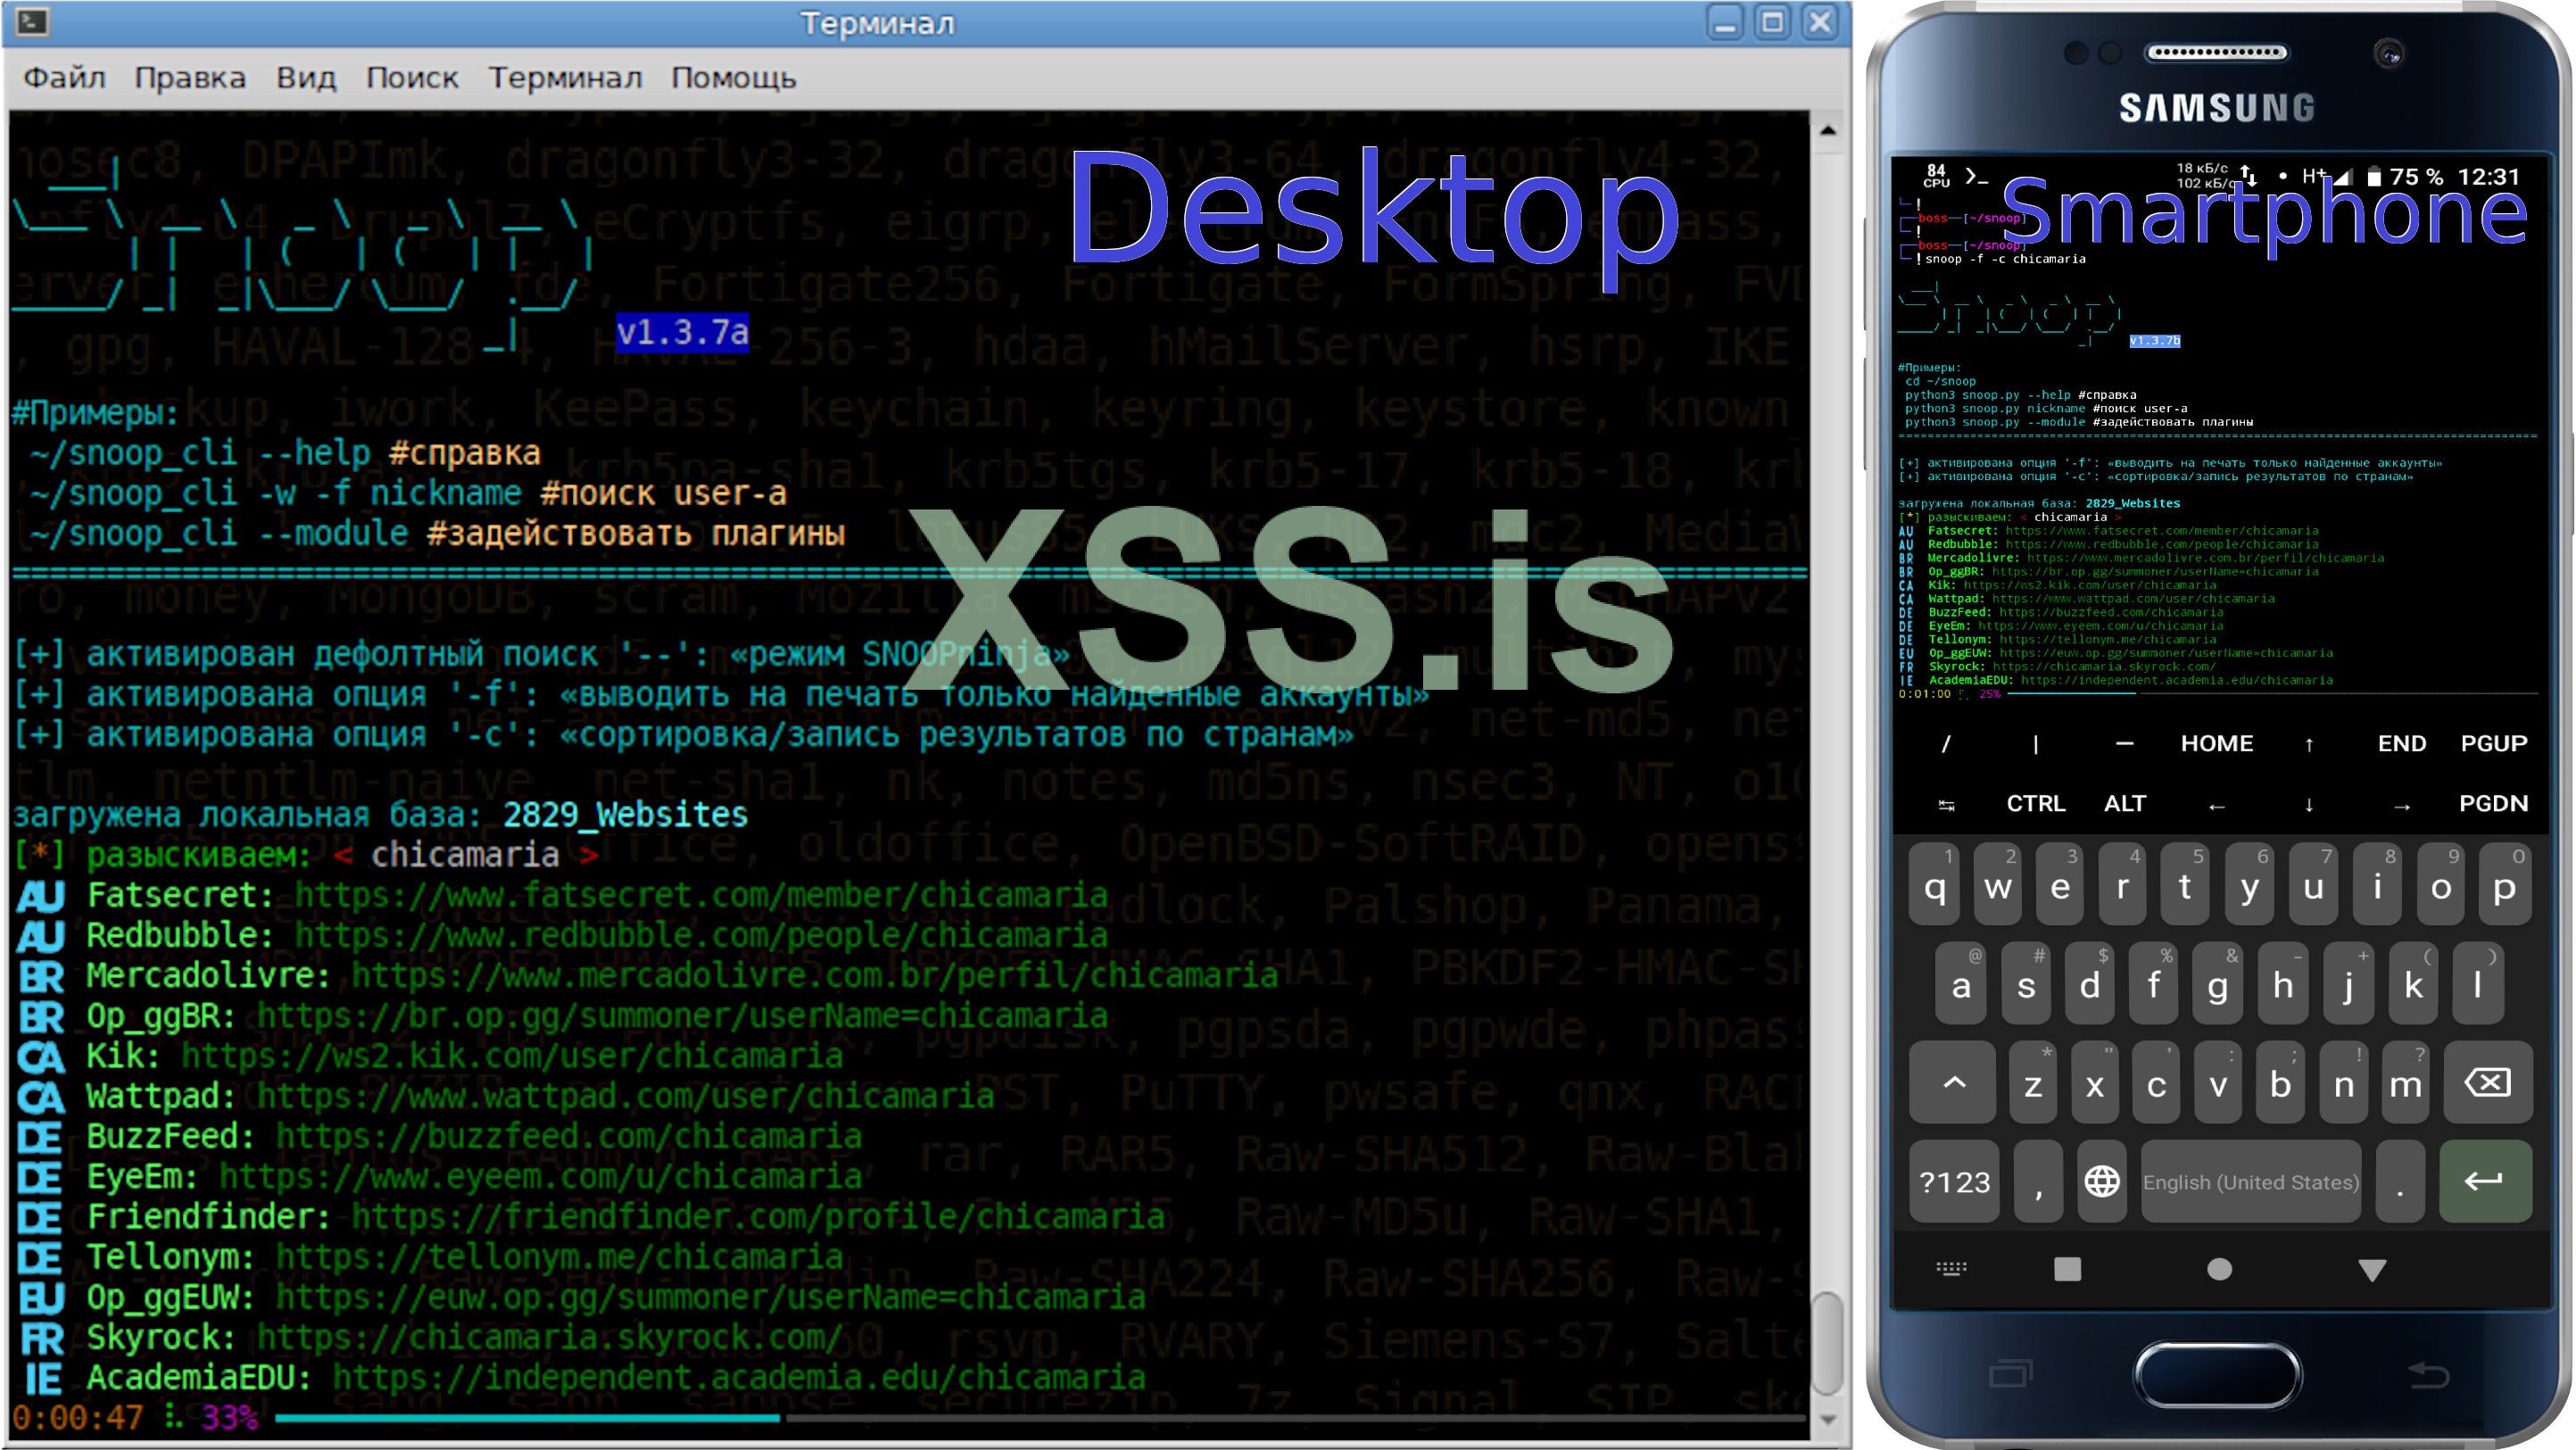Toggle the ALT modifier key
The image size is (2576, 1450).
pos(2124,804)
